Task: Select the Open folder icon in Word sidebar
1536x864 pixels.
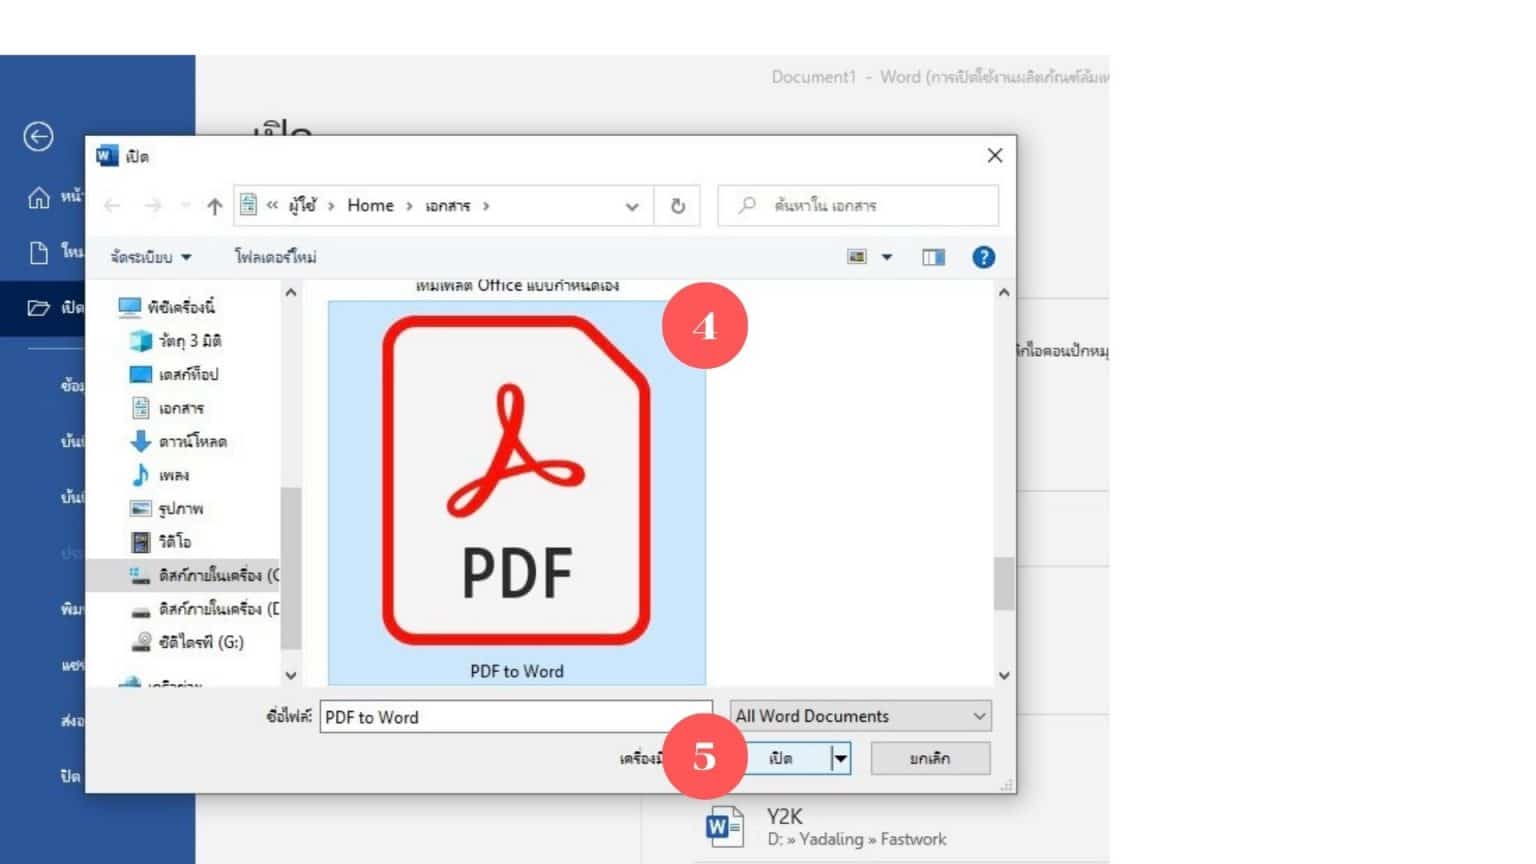Action: [38, 308]
